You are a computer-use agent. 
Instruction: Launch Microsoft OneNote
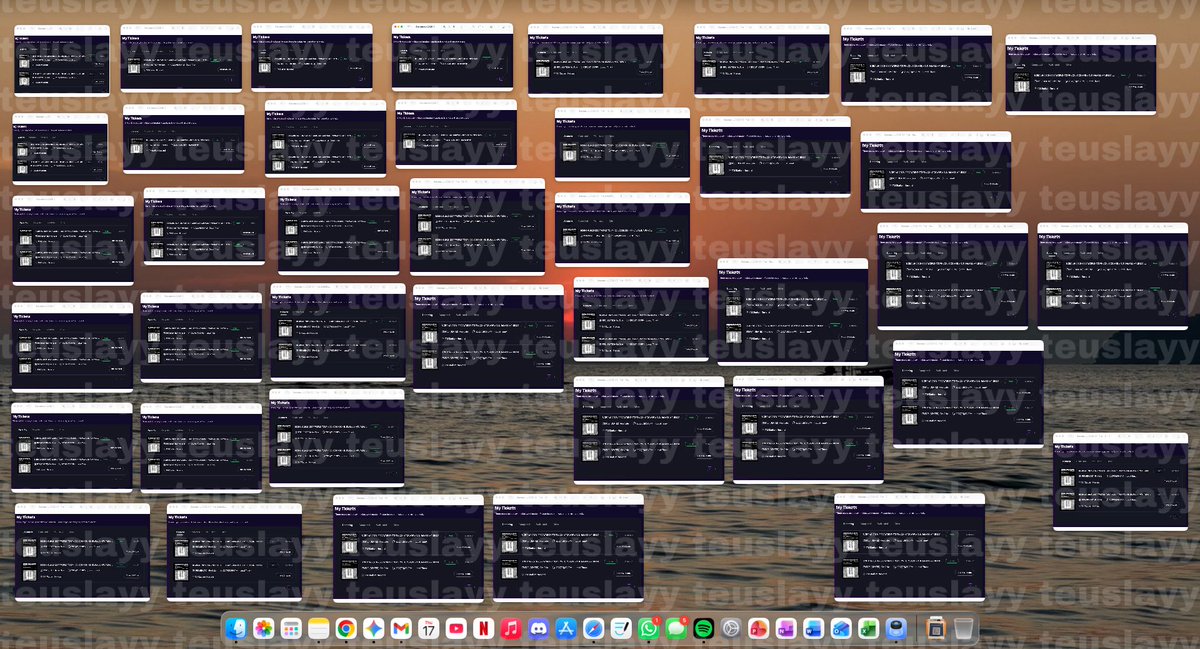click(x=786, y=628)
